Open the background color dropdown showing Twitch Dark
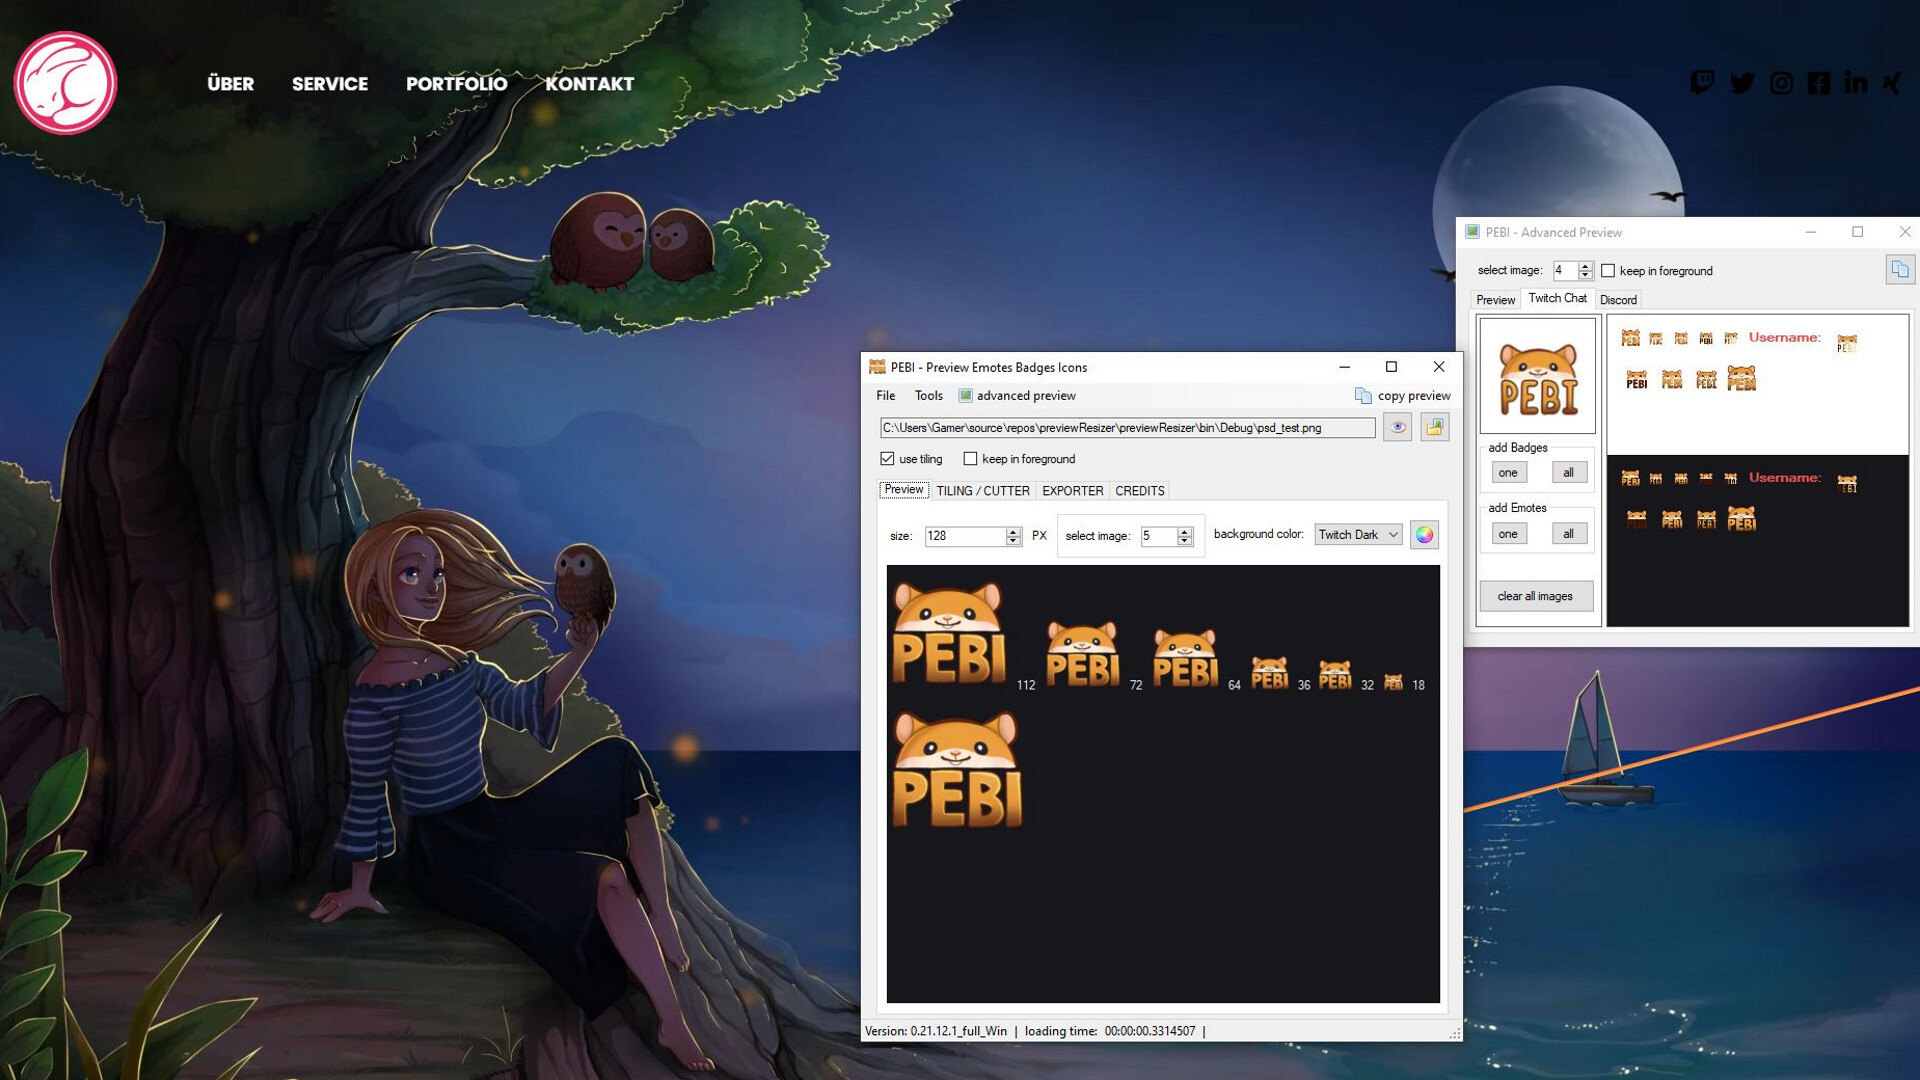 (1357, 534)
